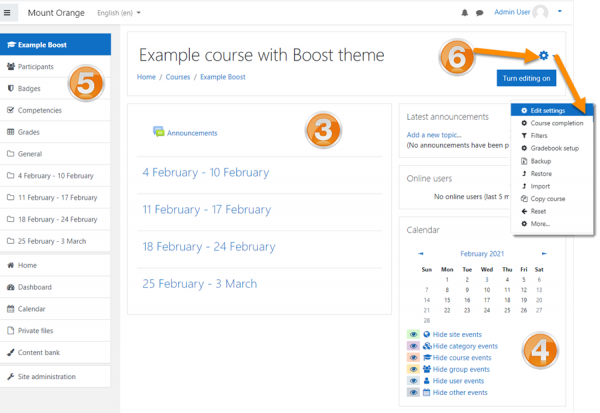Go to previous month in calendar

[420, 254]
